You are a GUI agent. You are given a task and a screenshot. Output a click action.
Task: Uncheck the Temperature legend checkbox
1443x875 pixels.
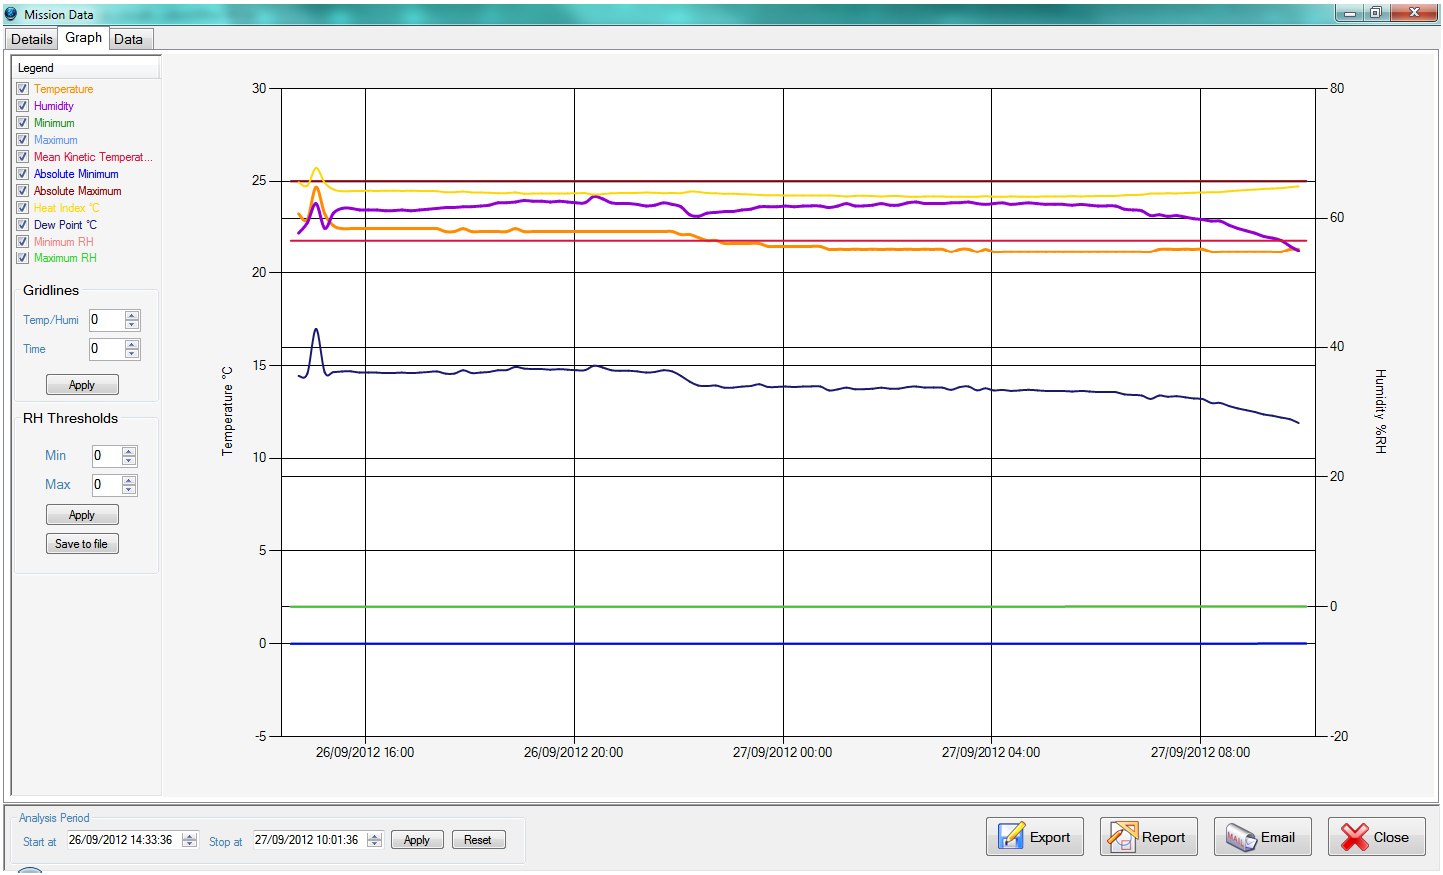click(x=22, y=89)
